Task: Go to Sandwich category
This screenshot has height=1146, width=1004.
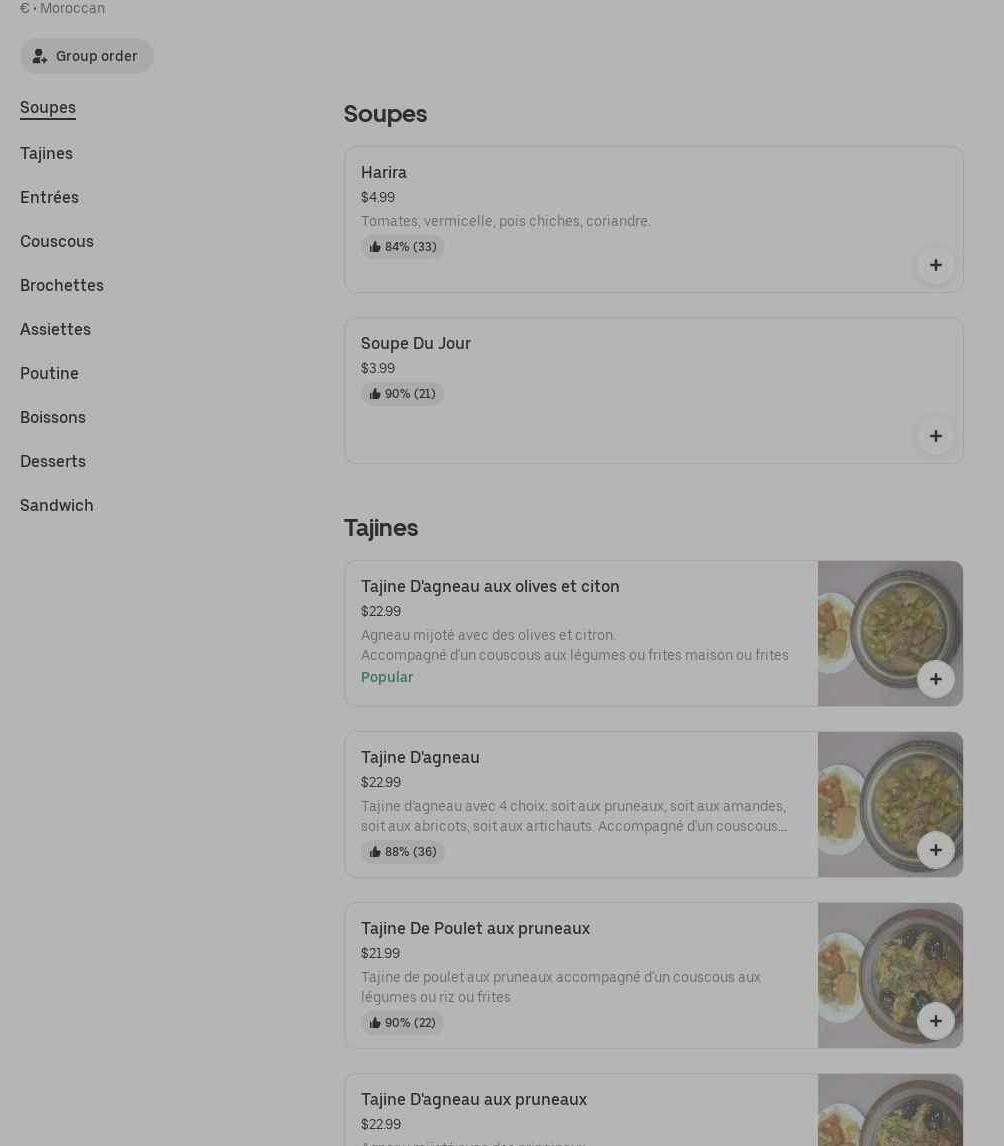Action: pos(57,505)
